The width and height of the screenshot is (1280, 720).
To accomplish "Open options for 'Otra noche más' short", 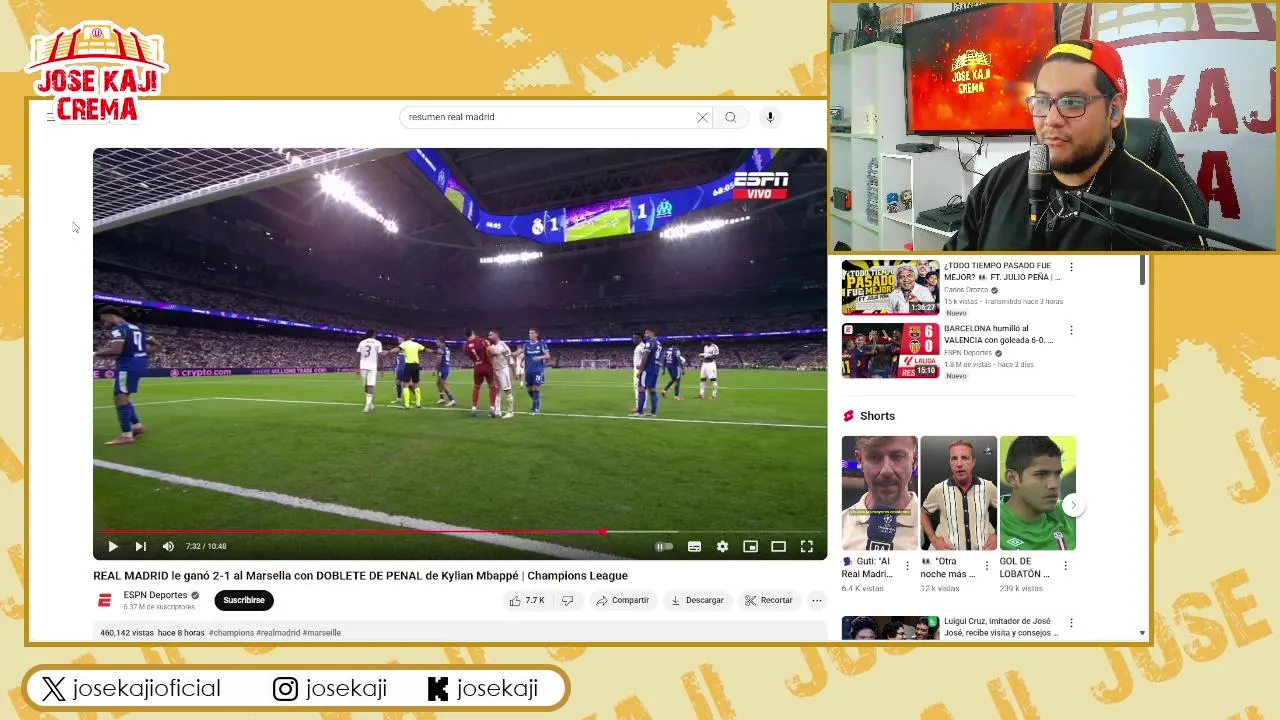I will tap(986, 566).
